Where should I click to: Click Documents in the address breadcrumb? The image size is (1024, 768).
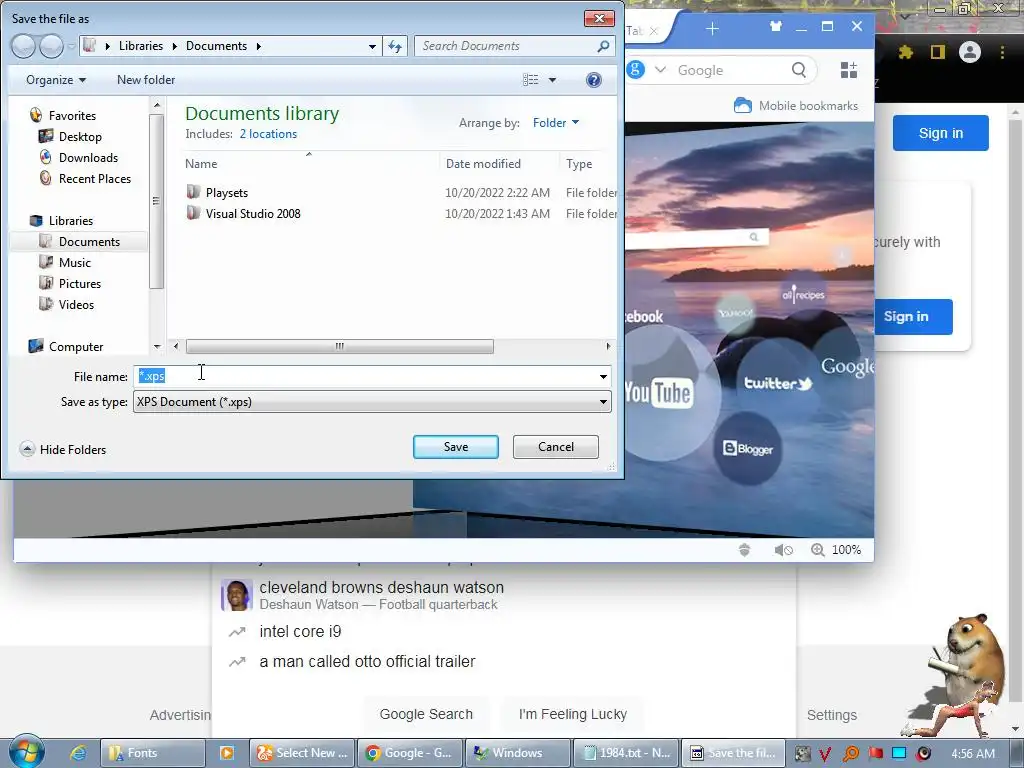216,46
